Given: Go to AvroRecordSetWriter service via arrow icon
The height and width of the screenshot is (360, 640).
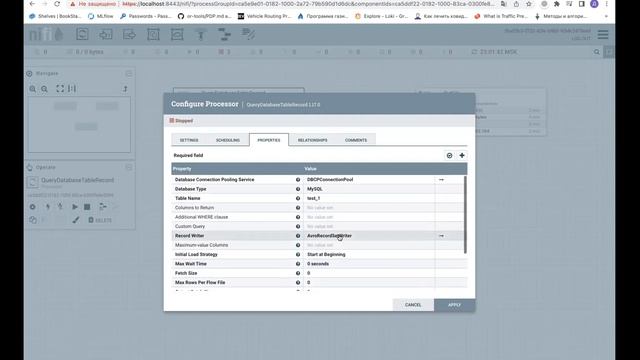Looking at the screenshot, I should [441, 236].
